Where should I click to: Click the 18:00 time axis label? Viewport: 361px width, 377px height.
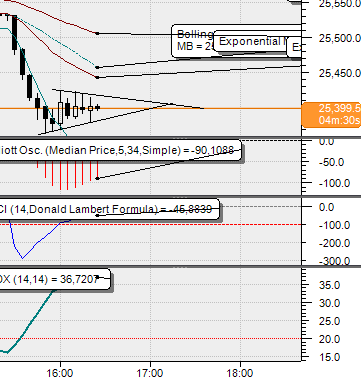click(241, 372)
